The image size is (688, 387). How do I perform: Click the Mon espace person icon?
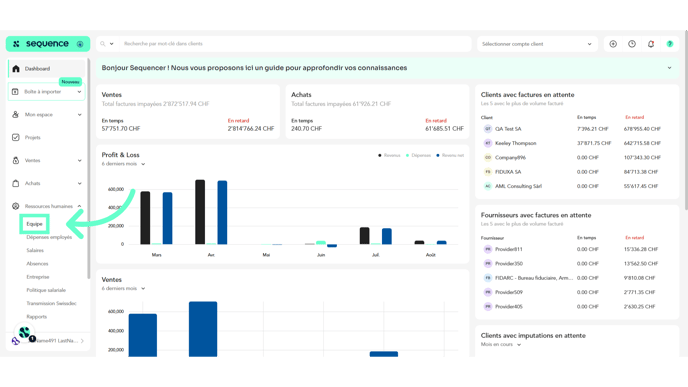click(x=15, y=115)
